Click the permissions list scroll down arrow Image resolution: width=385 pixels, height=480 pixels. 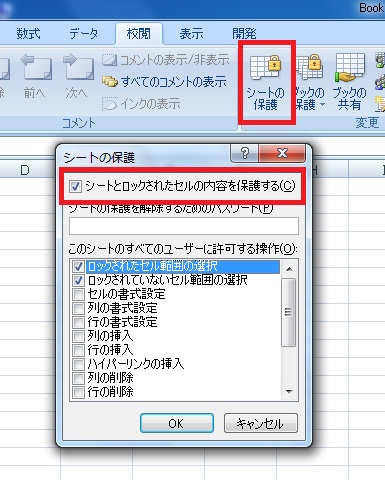pyautogui.click(x=289, y=392)
